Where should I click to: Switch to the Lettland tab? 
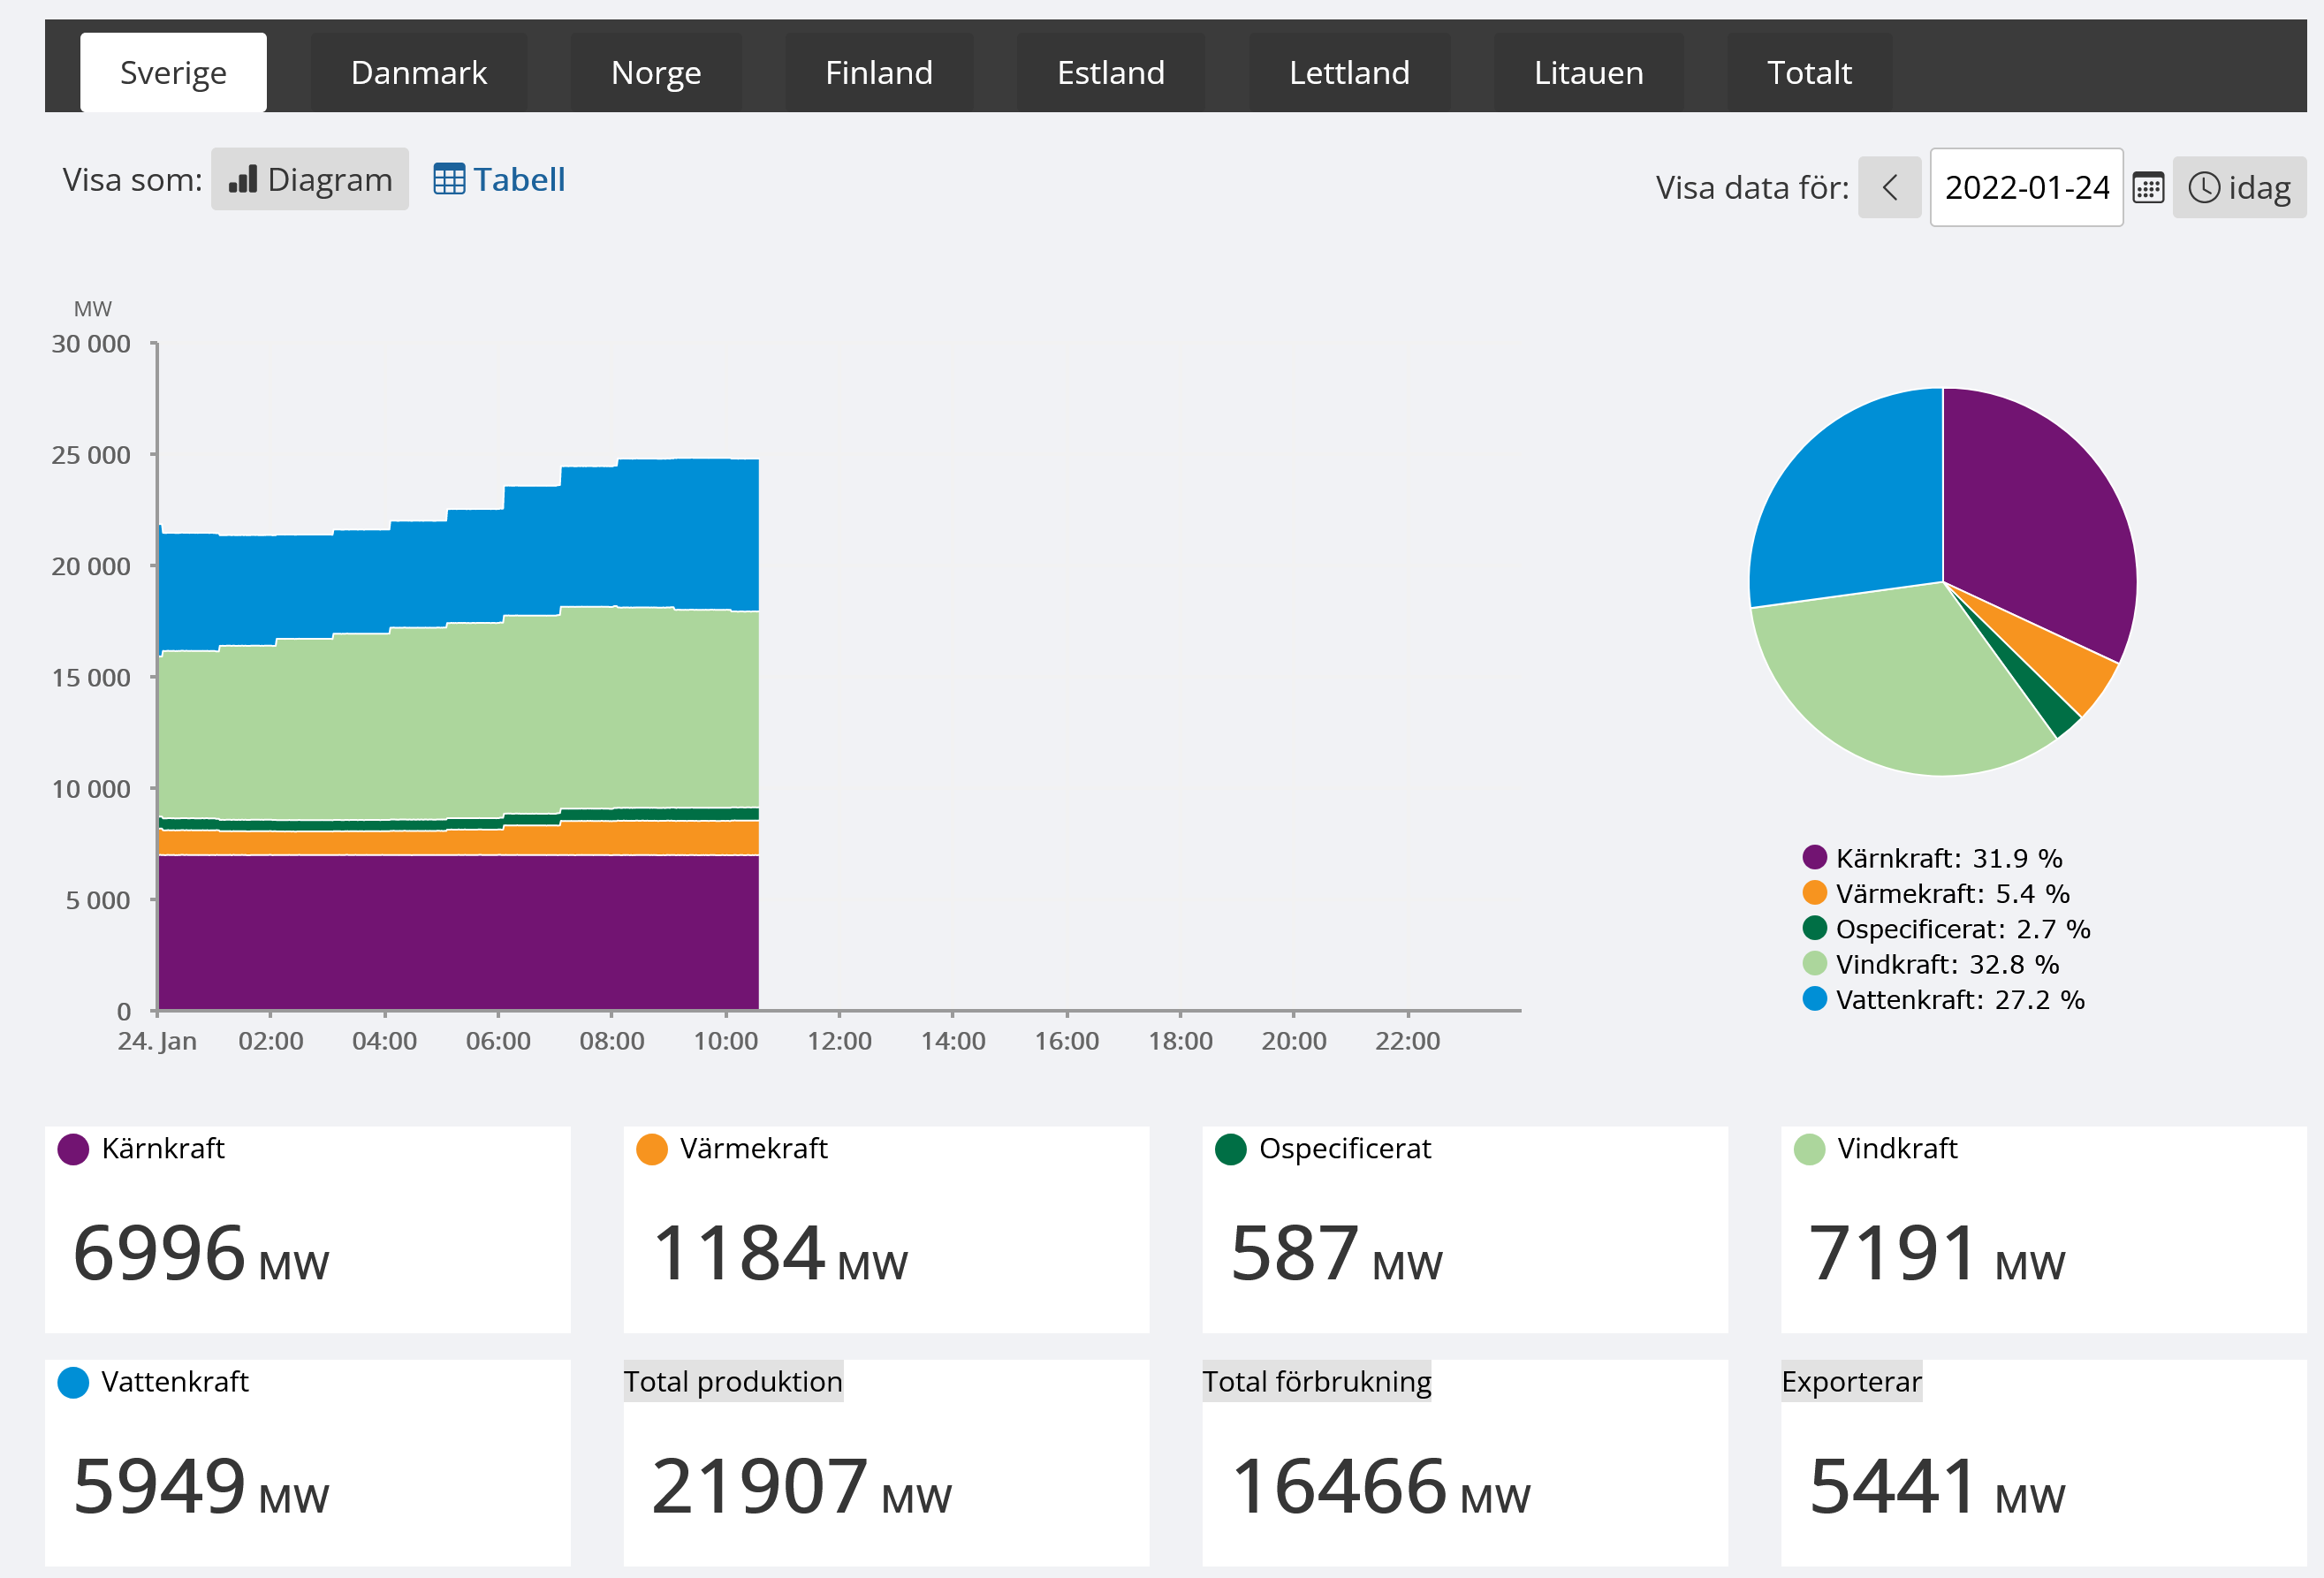pyautogui.click(x=1349, y=72)
